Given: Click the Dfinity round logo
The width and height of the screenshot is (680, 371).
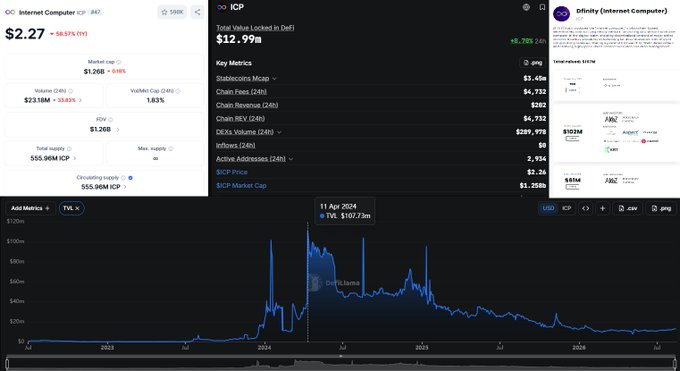Looking at the screenshot, I should 562,14.
